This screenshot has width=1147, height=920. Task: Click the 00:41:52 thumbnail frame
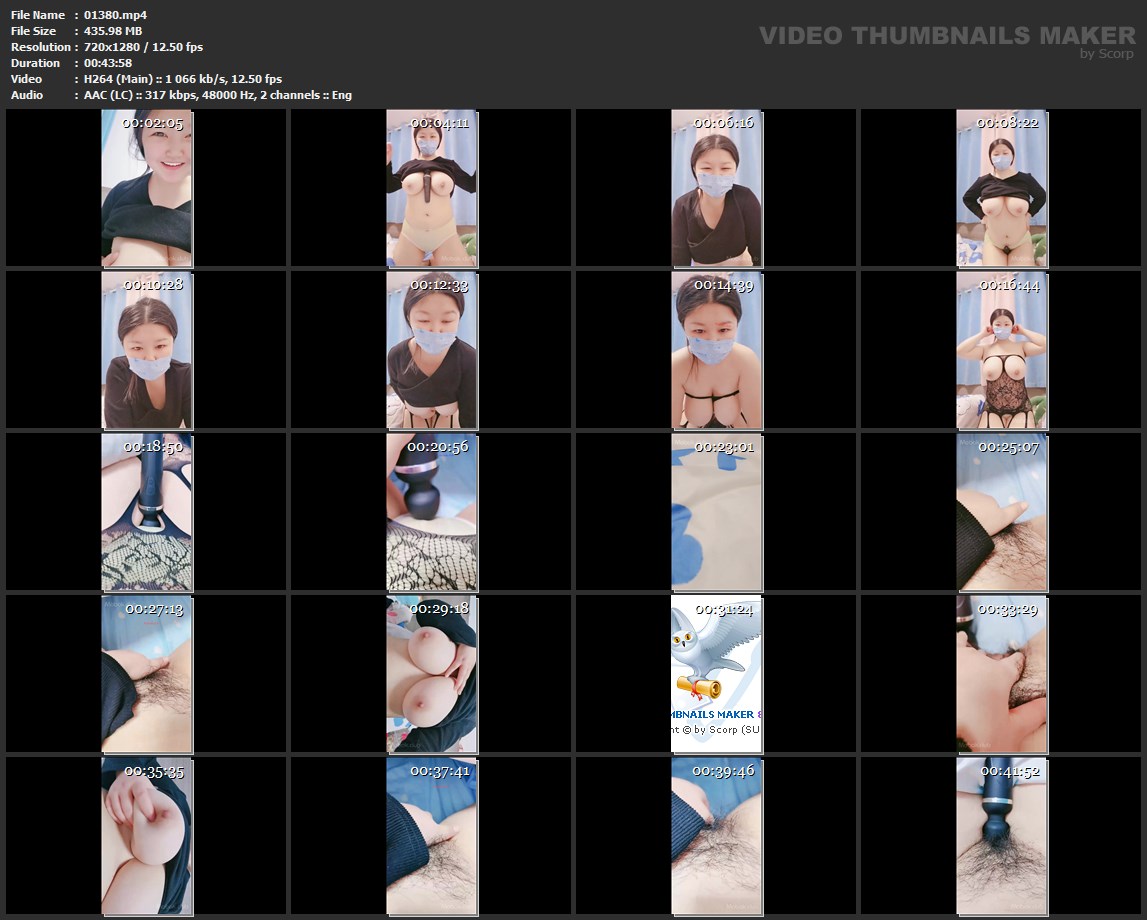point(1001,836)
